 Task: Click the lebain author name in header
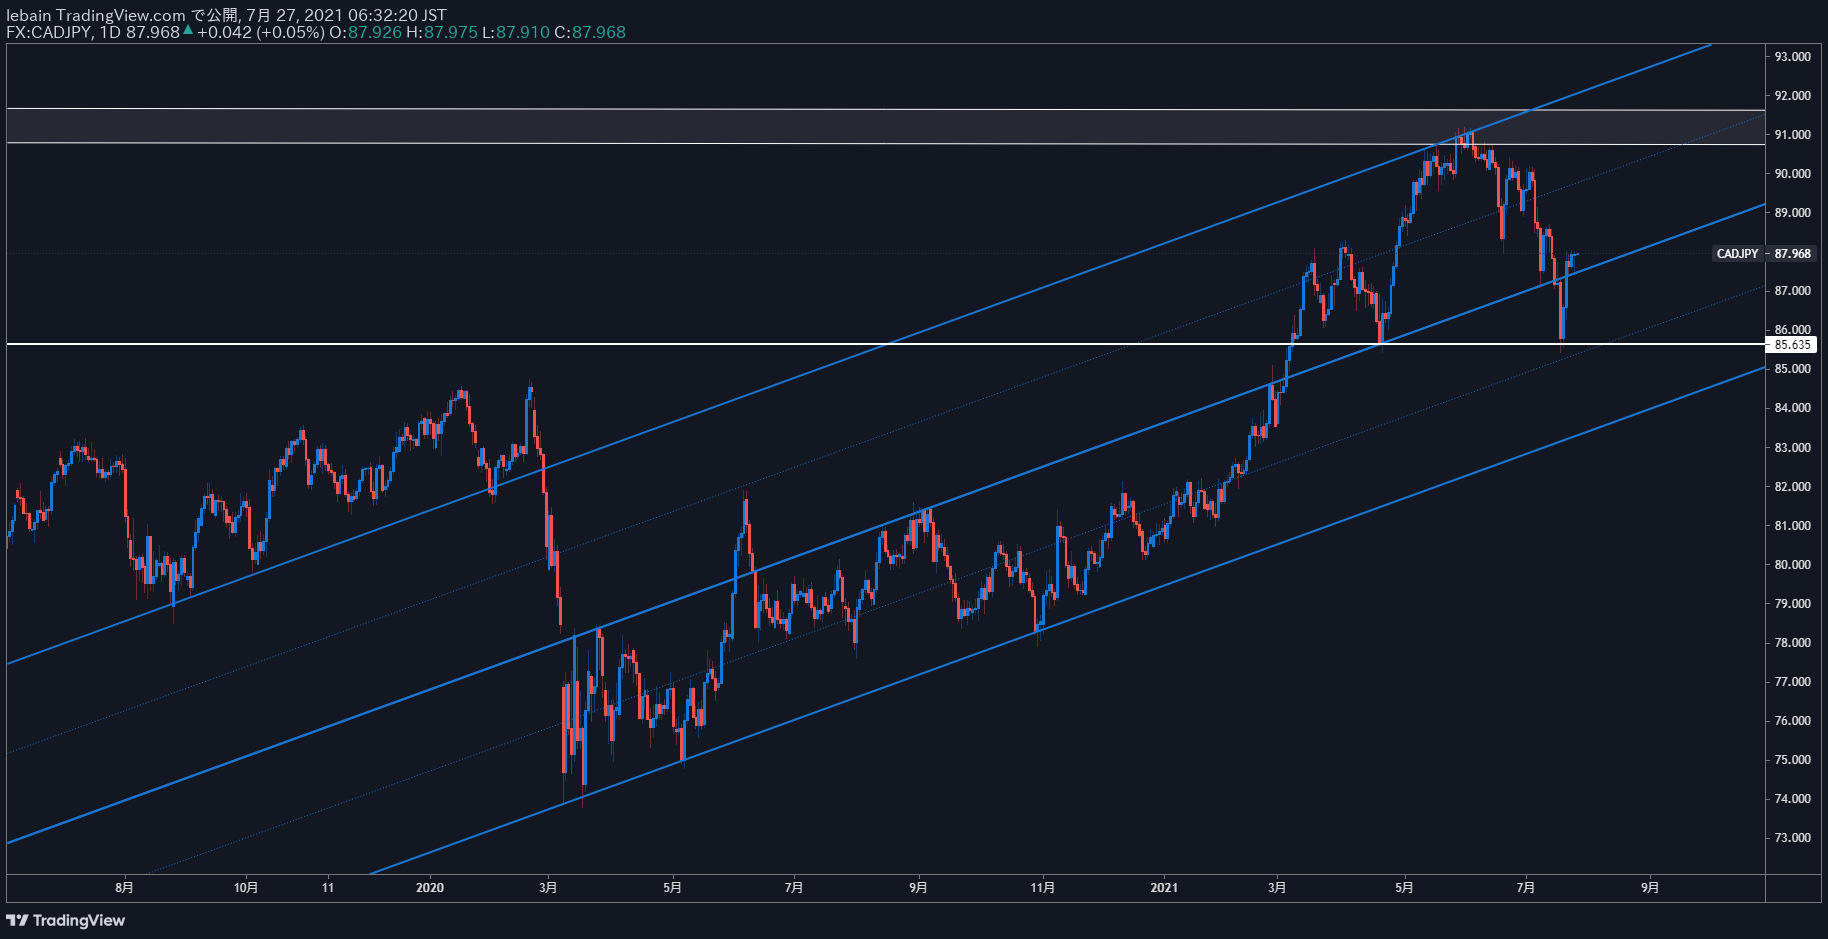click(x=28, y=15)
